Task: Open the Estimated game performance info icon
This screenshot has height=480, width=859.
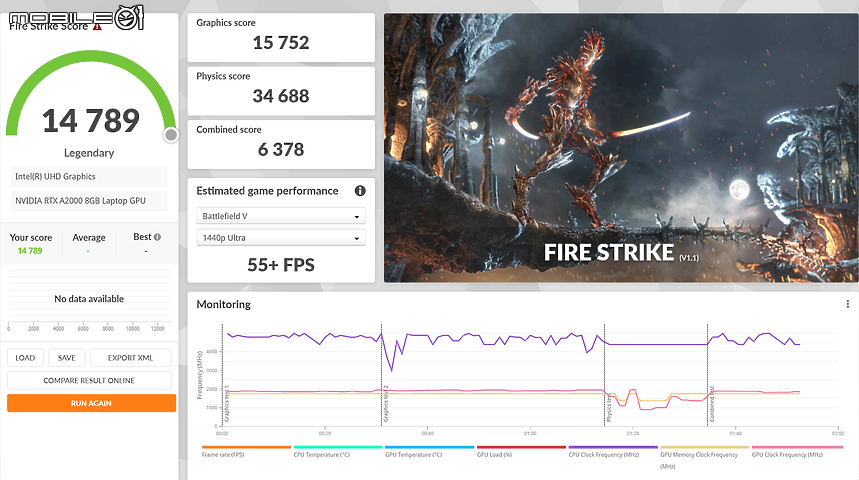Action: (x=360, y=191)
